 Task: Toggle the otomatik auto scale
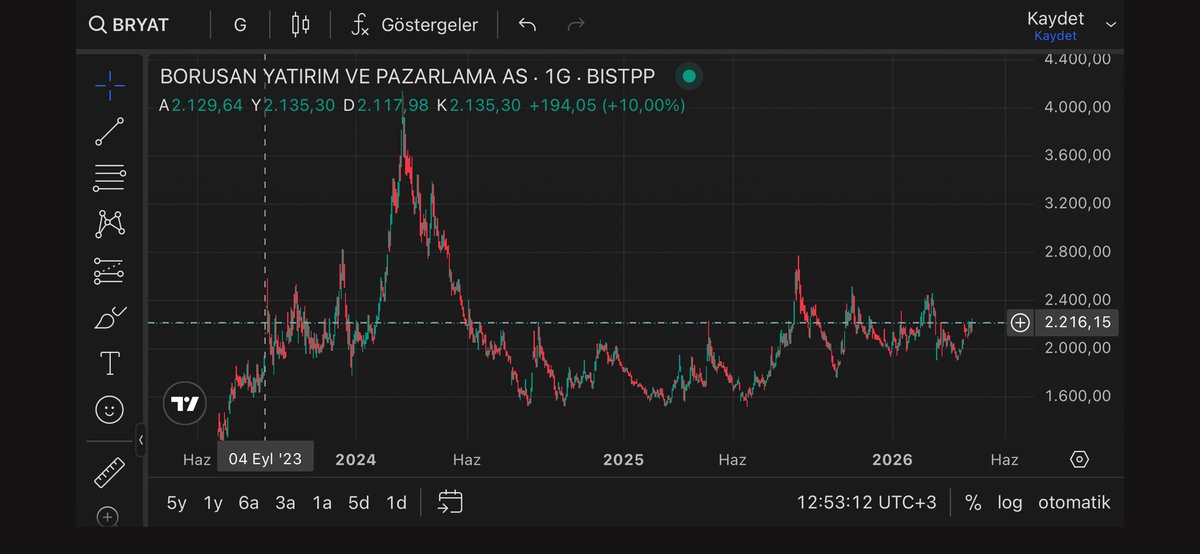click(x=1074, y=503)
